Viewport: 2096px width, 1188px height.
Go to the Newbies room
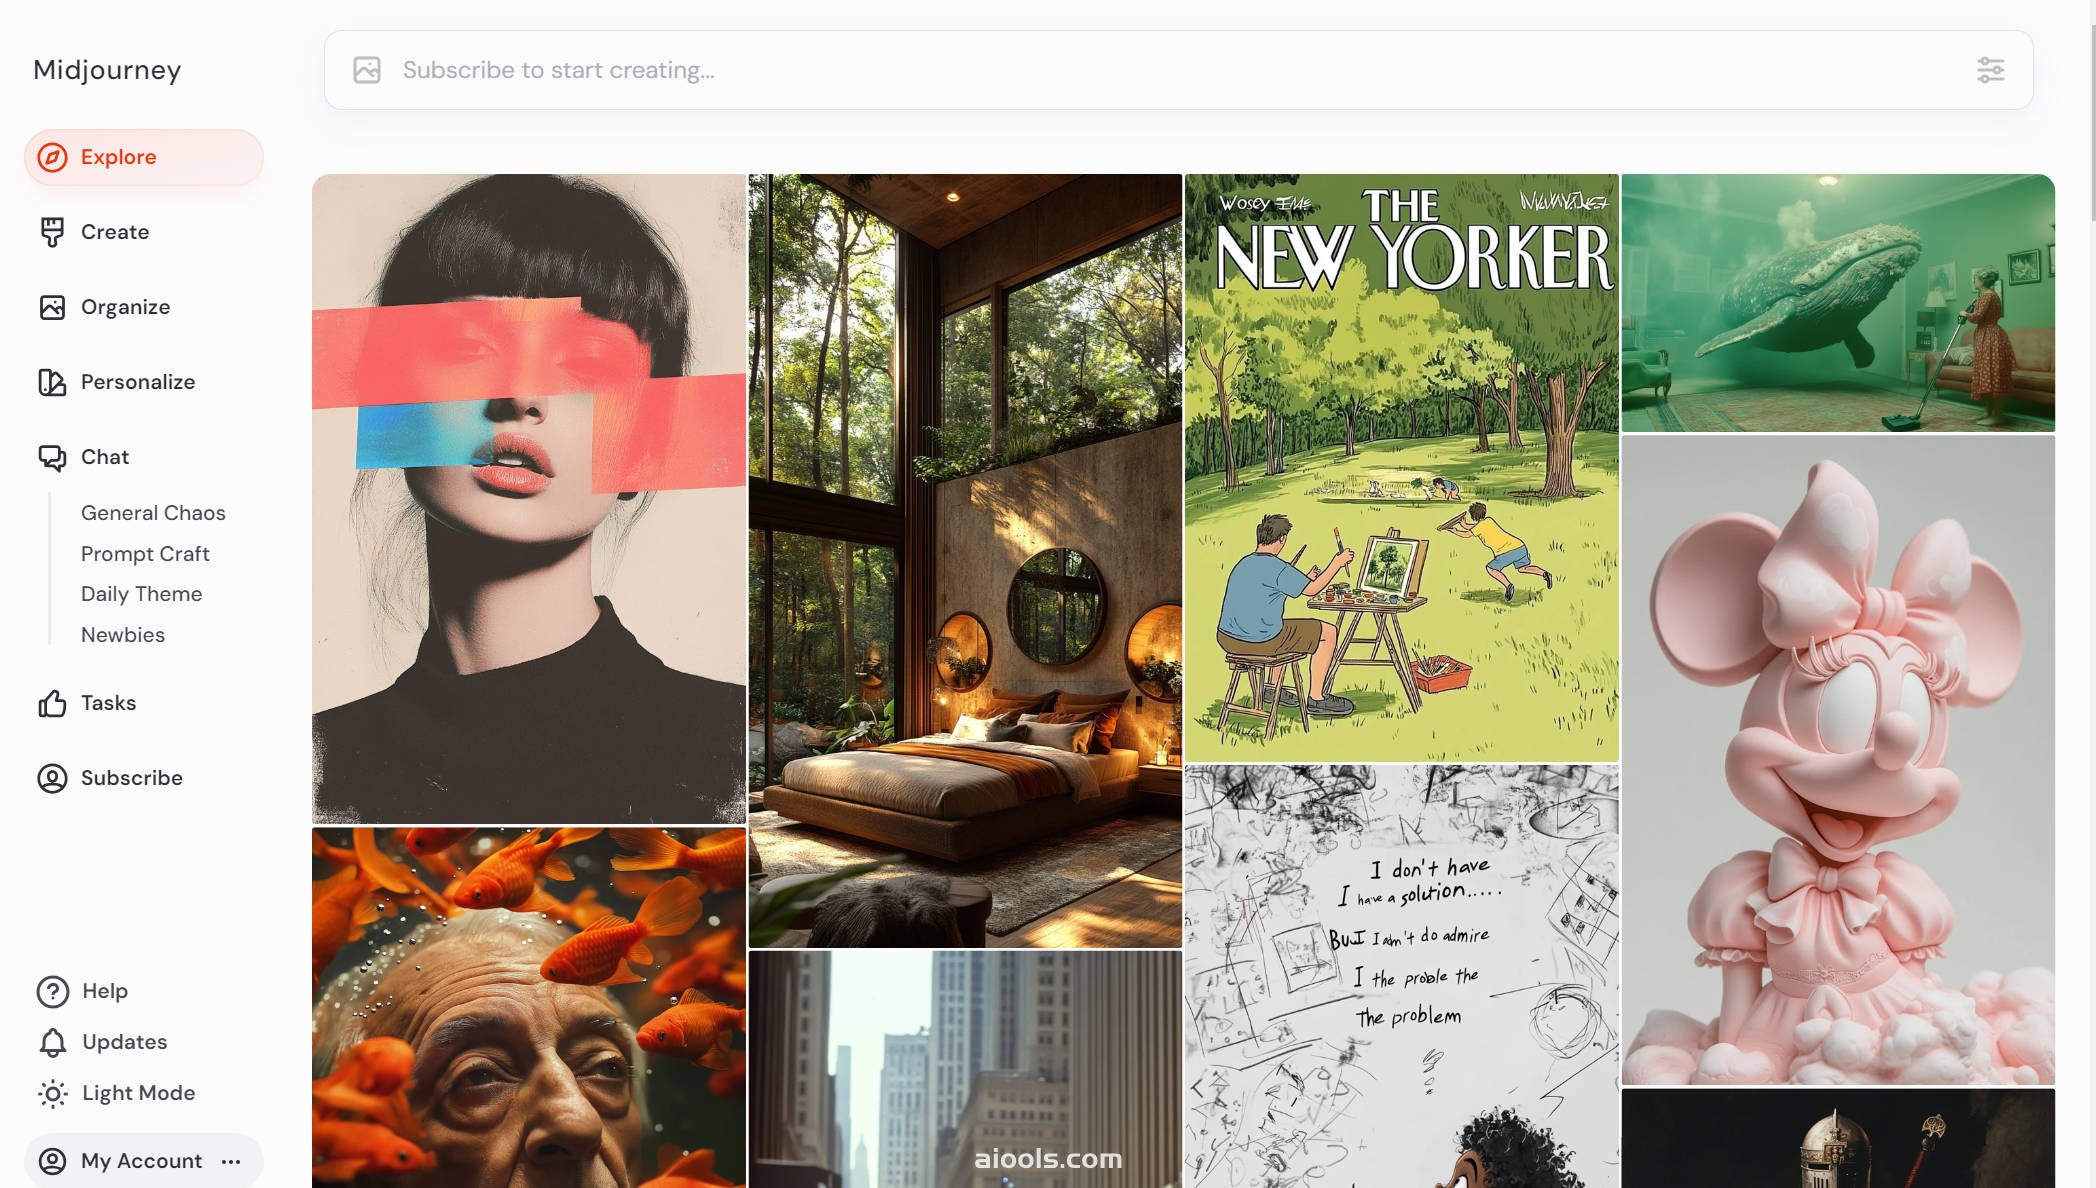click(123, 635)
